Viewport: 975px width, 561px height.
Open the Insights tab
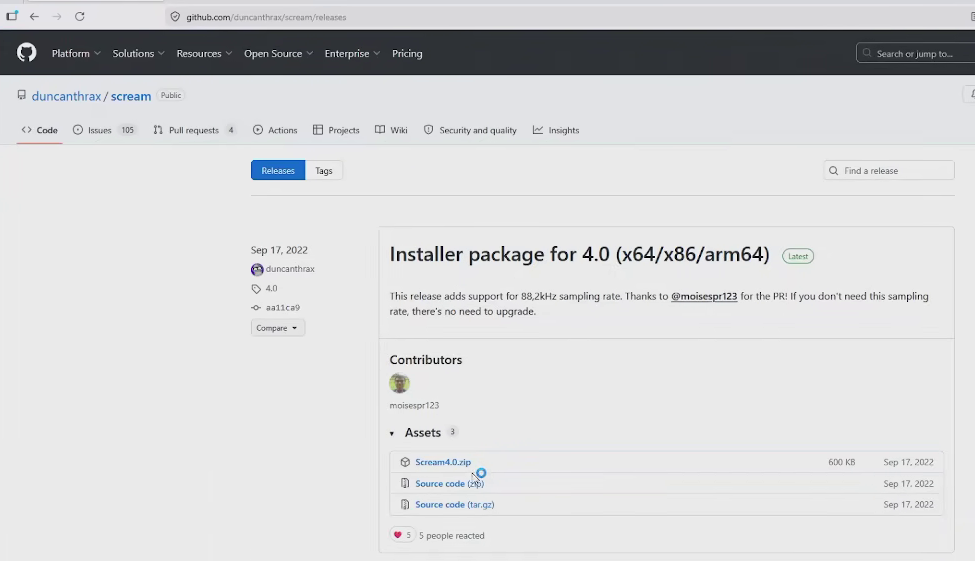click(556, 130)
